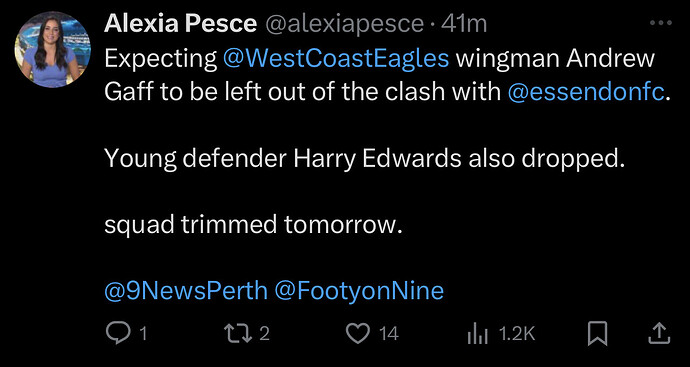Screen dimensions: 690x367
Task: Visit the @FootyonNine mention
Action: tap(359, 291)
